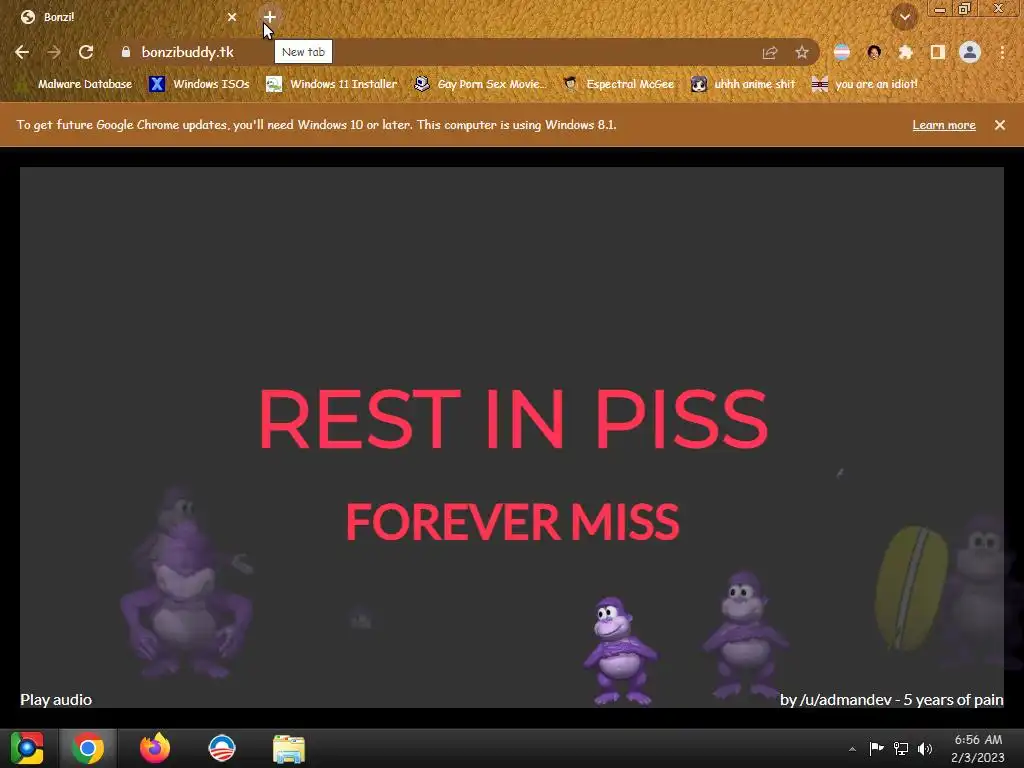Image resolution: width=1024 pixels, height=768 pixels.
Task: Dismiss the Chrome update infobar
Action: [1000, 125]
